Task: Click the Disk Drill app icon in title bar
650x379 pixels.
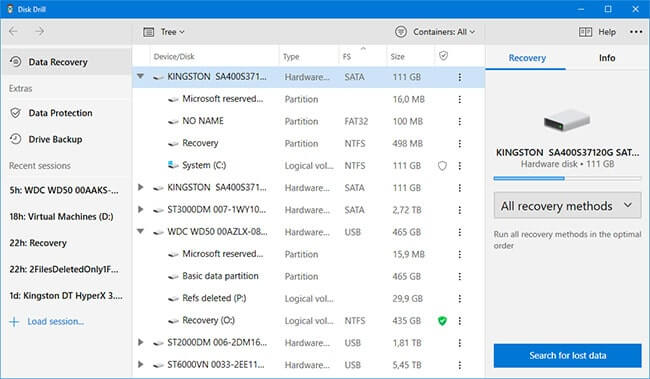Action: coord(10,9)
